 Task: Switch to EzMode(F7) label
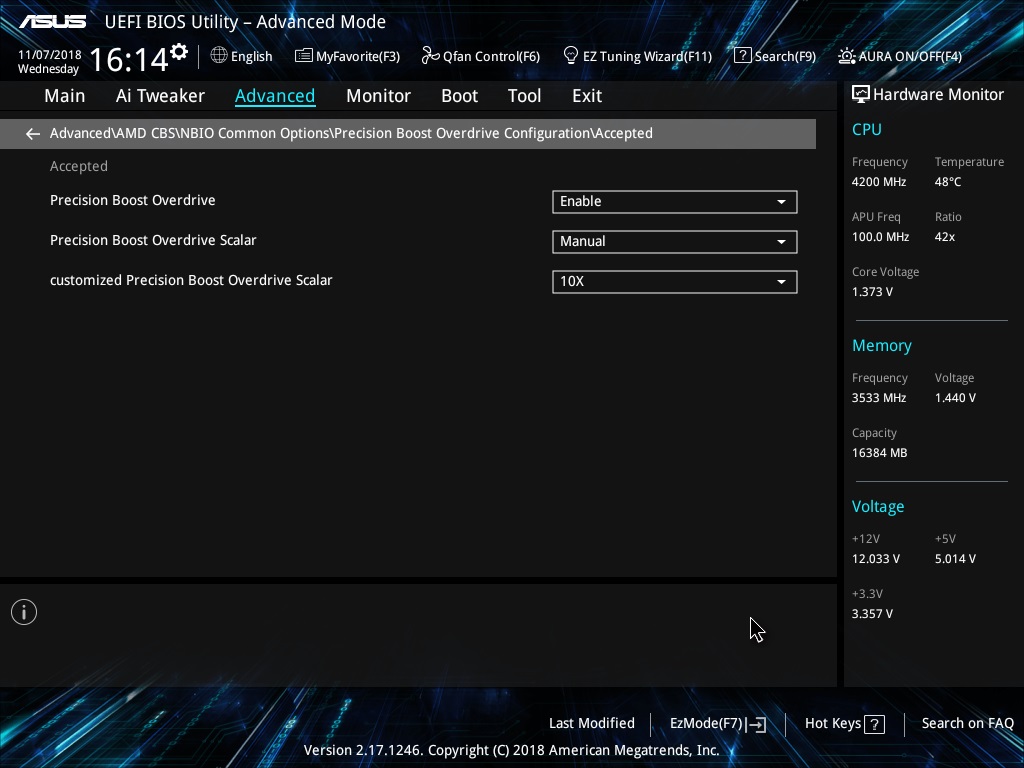coord(706,724)
